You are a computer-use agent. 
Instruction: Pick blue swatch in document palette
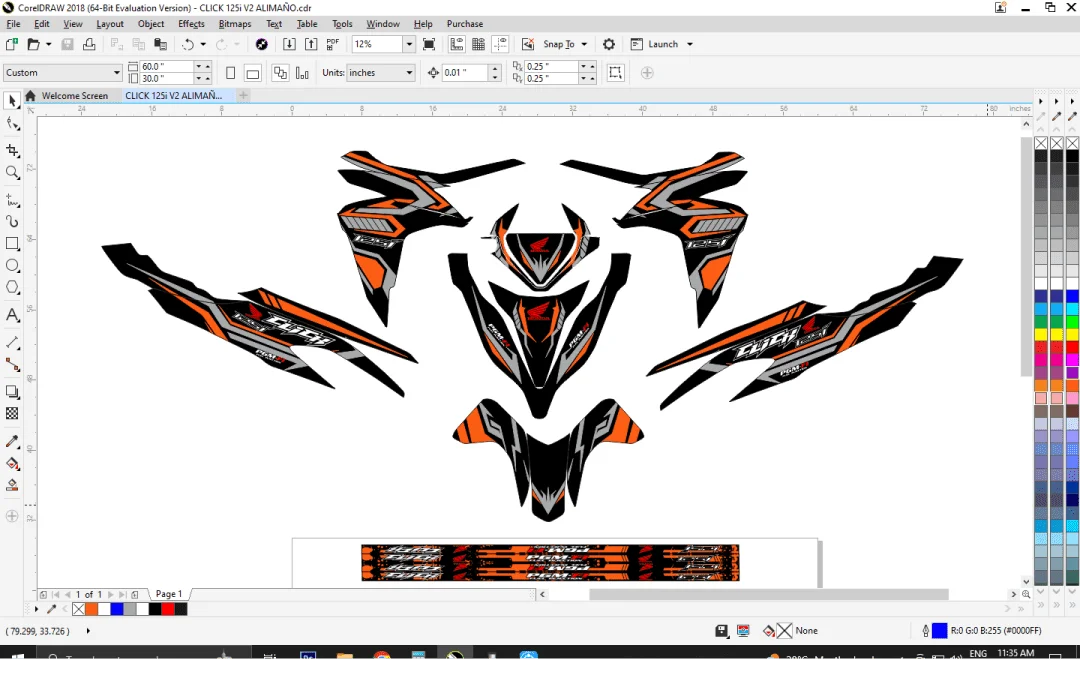117,610
